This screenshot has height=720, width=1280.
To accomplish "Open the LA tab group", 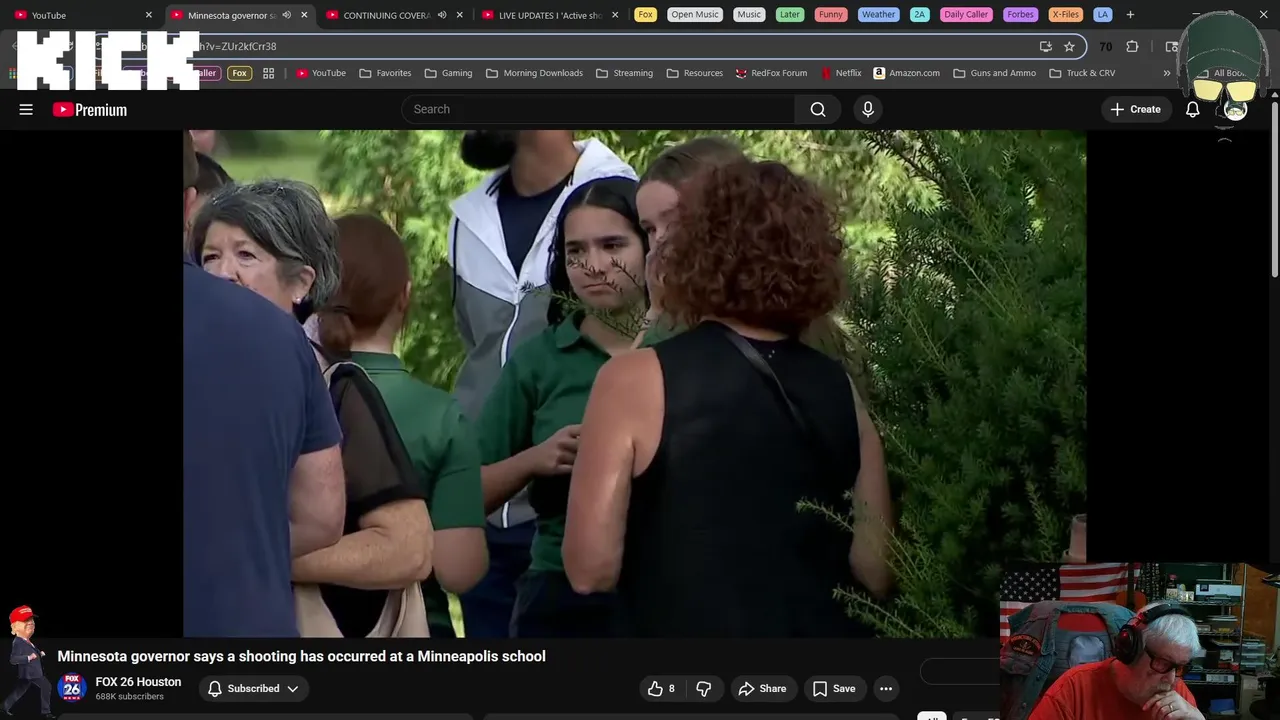I will [1102, 15].
